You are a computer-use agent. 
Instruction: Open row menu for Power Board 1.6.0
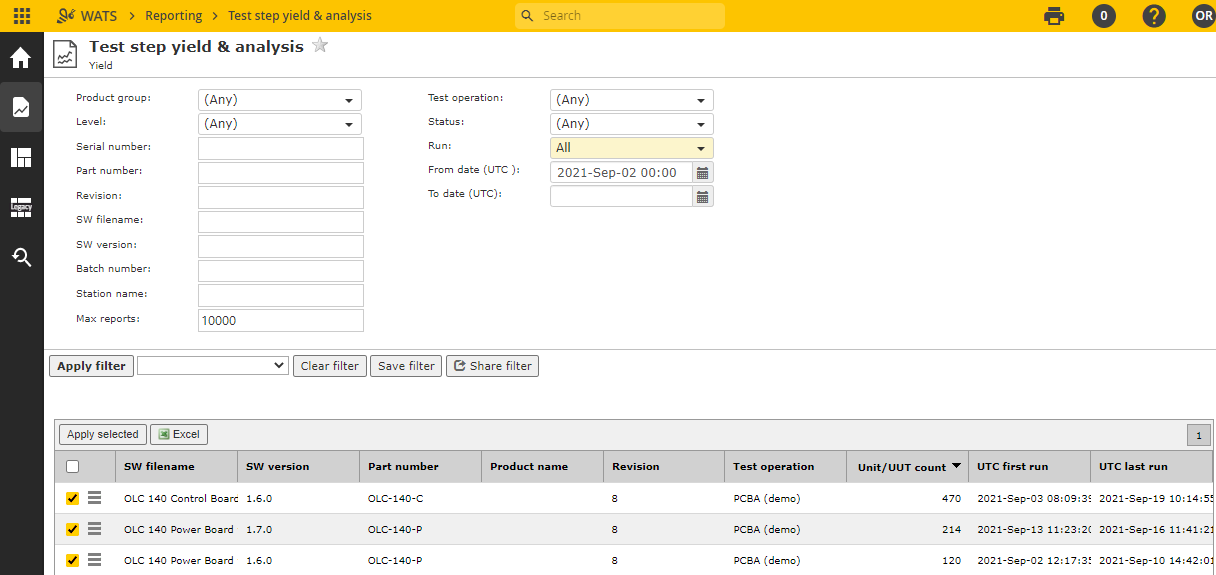95,560
